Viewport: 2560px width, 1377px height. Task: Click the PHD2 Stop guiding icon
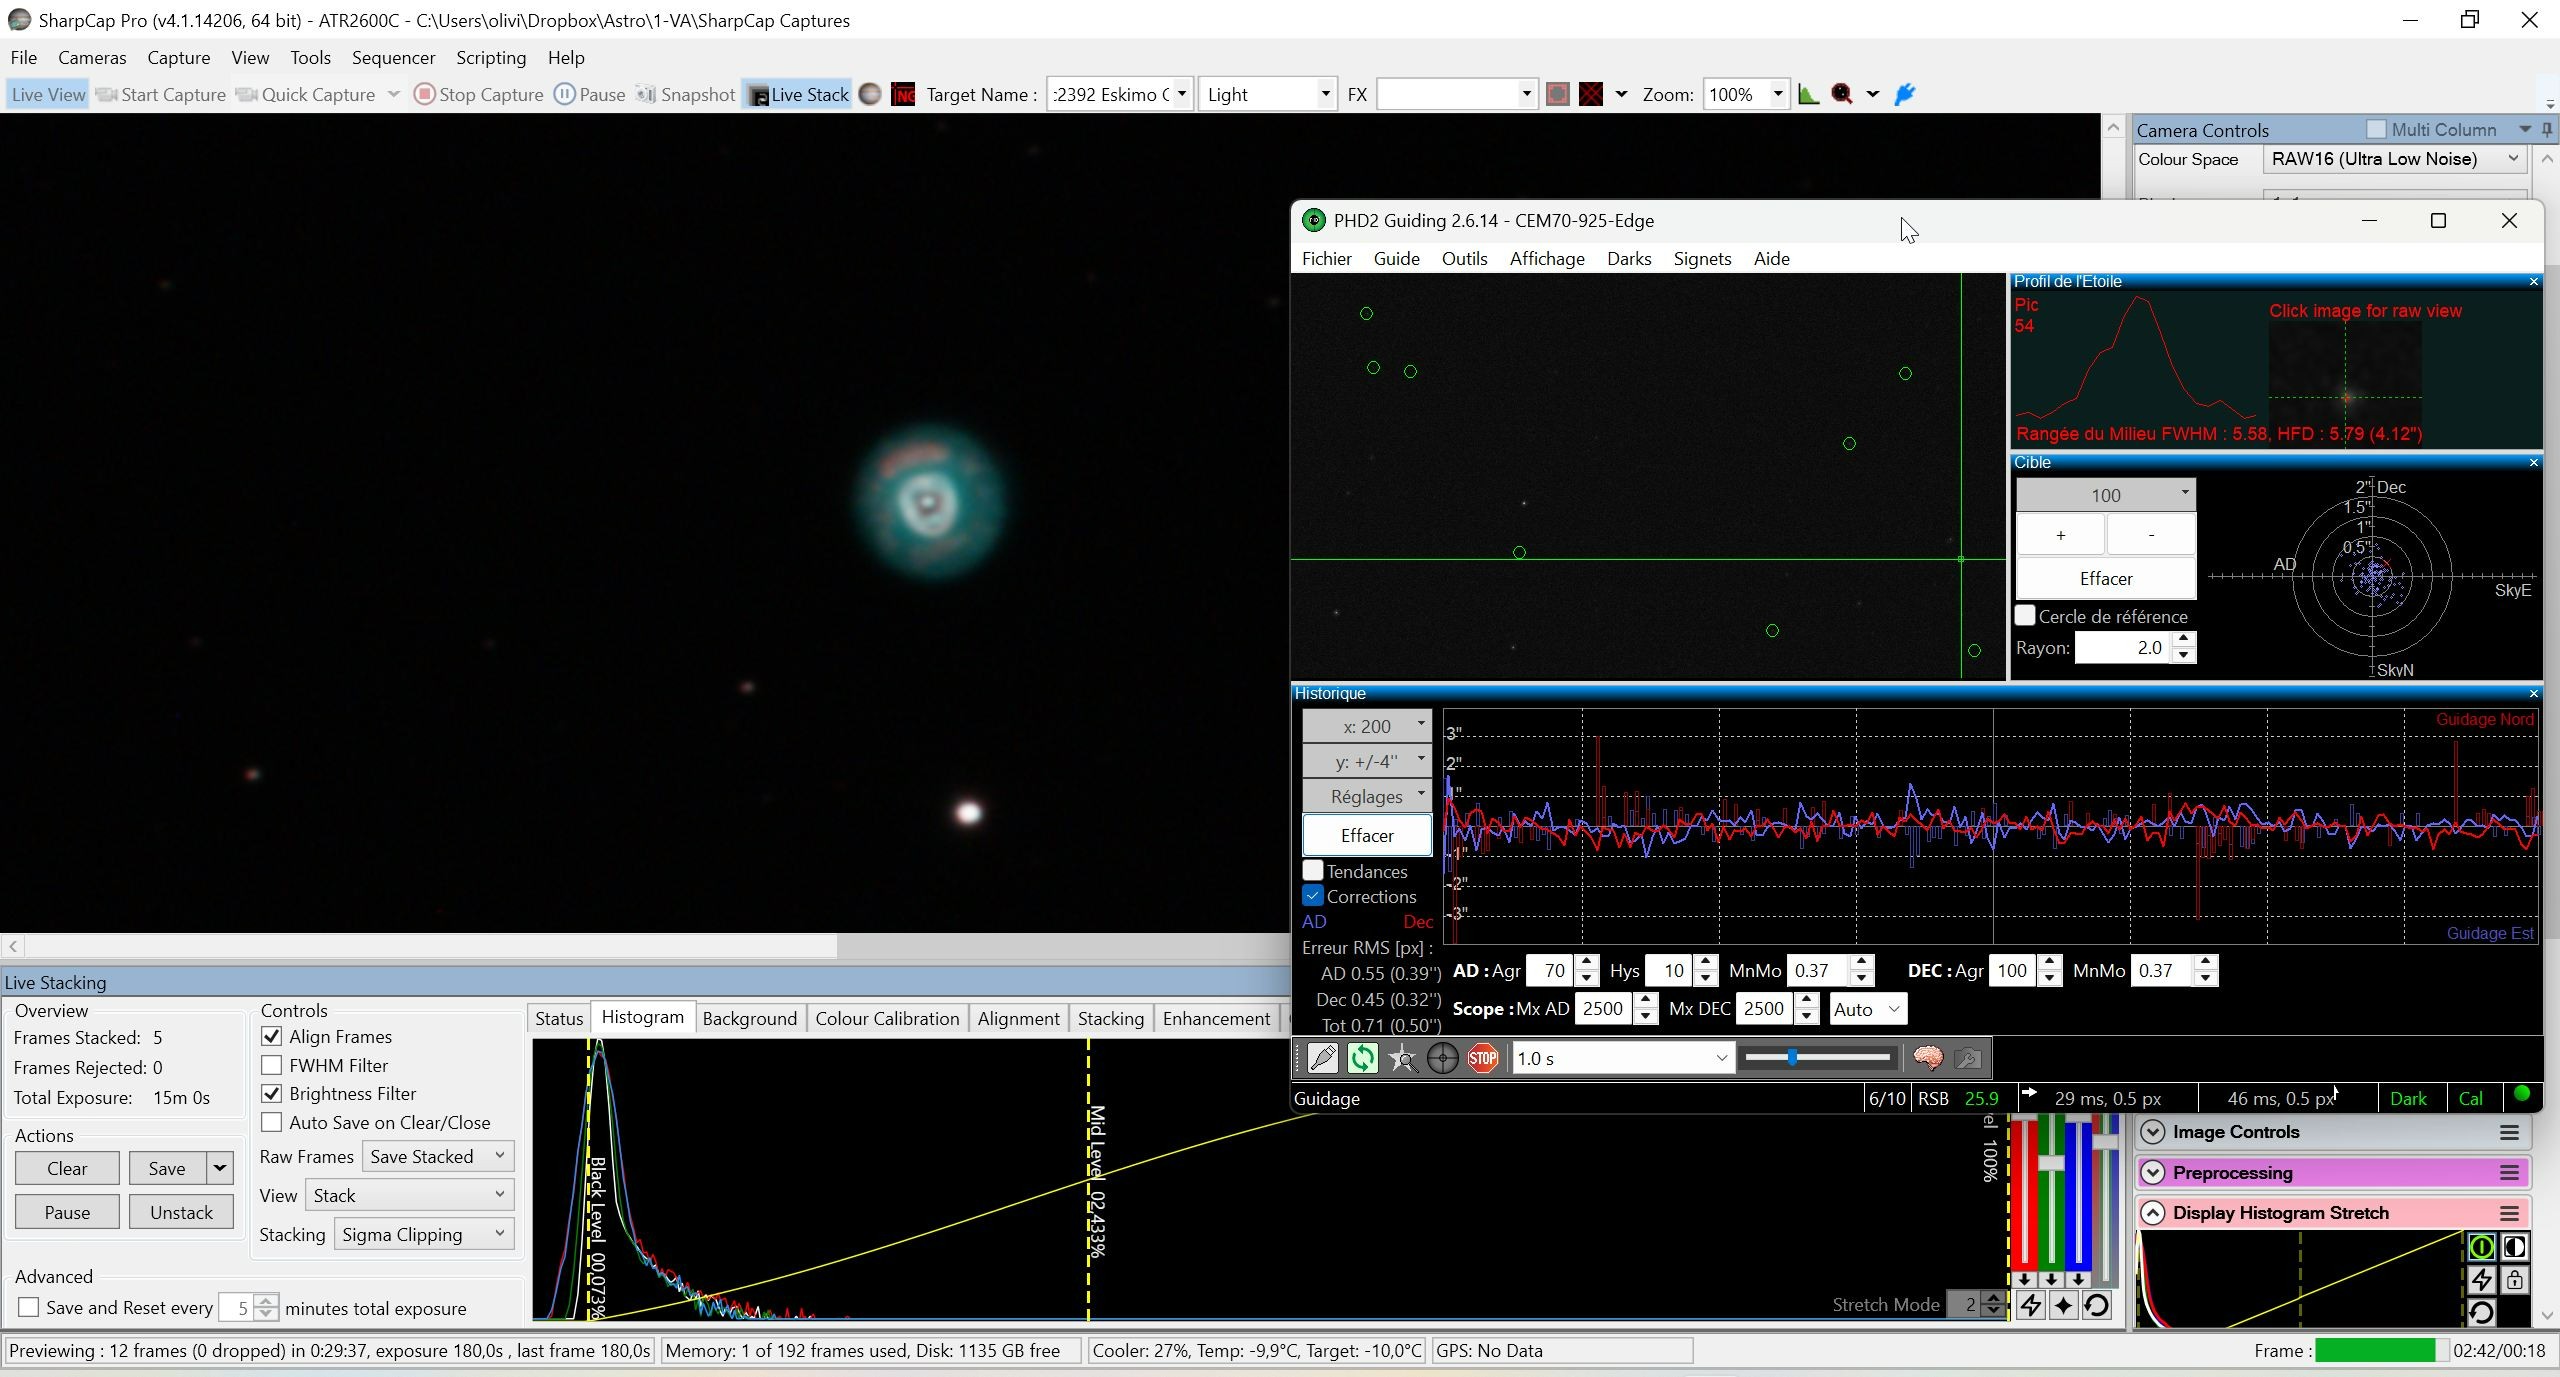tap(1482, 1058)
